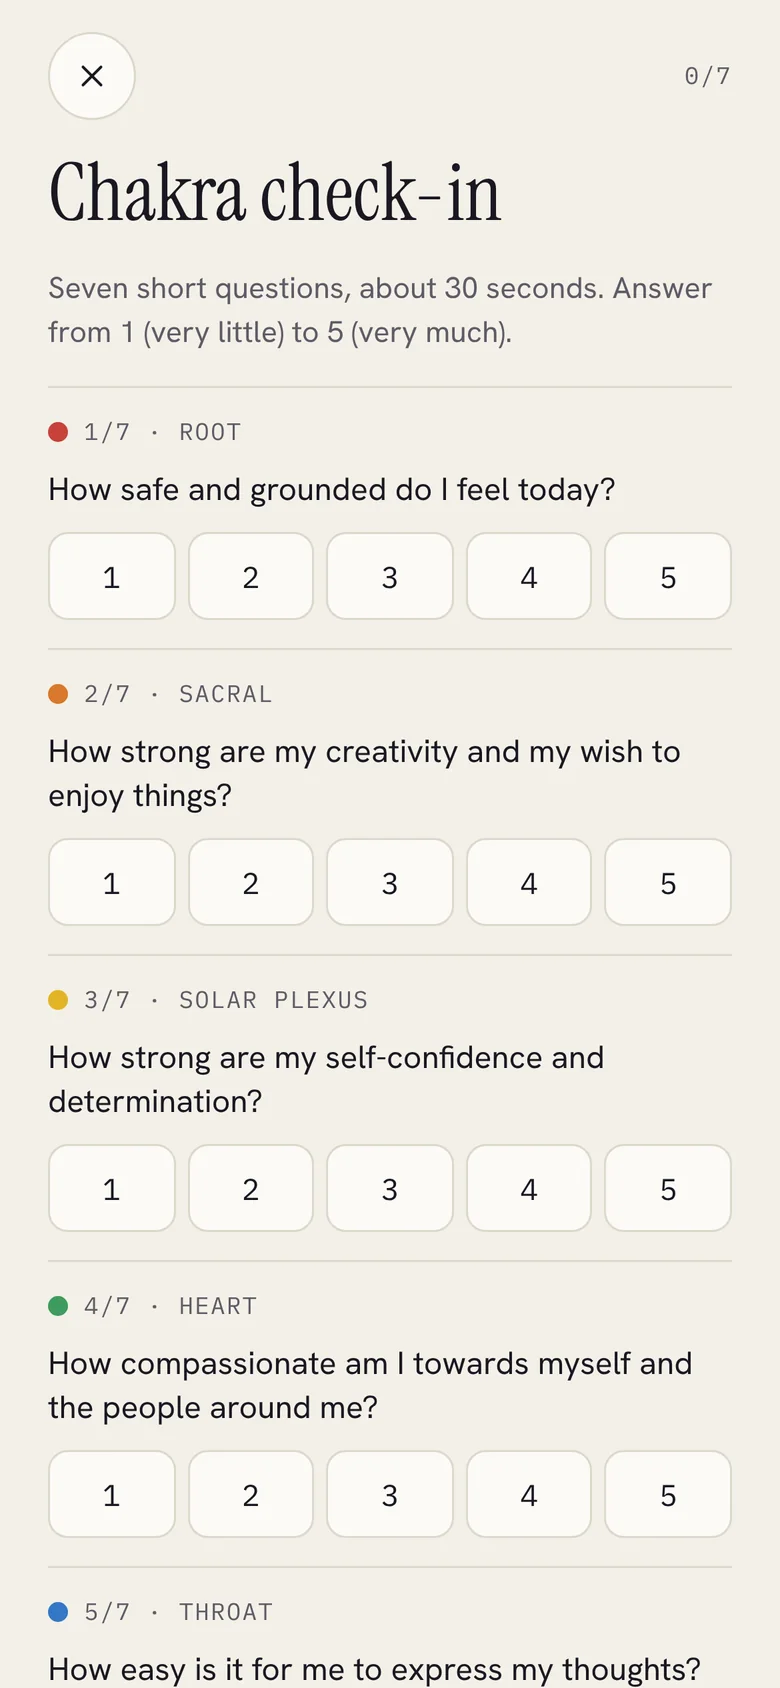Click the green Heart chakra dot
The height and width of the screenshot is (1688, 780).
click(x=58, y=1306)
